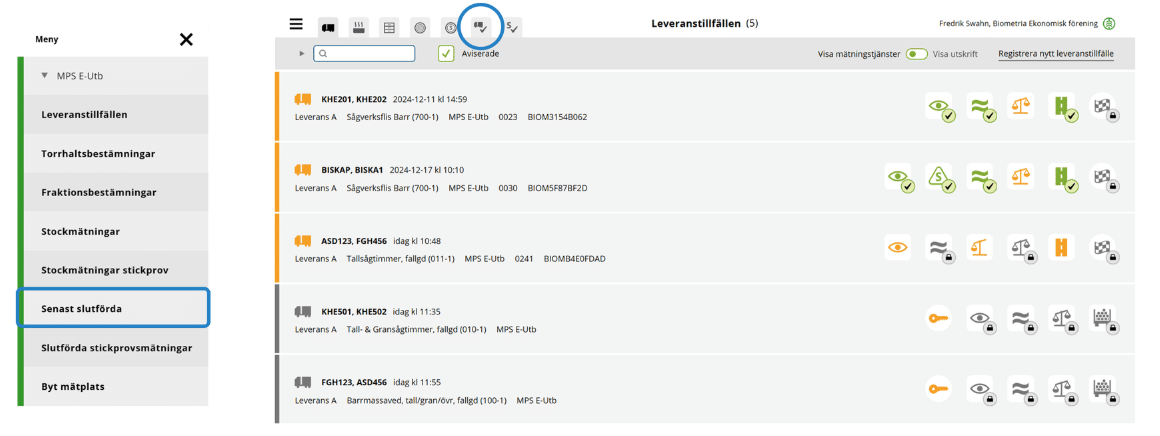Image resolution: width=1160 pixels, height=436 pixels.
Task: Click user name Fredrik Swahn
Action: (x=966, y=24)
